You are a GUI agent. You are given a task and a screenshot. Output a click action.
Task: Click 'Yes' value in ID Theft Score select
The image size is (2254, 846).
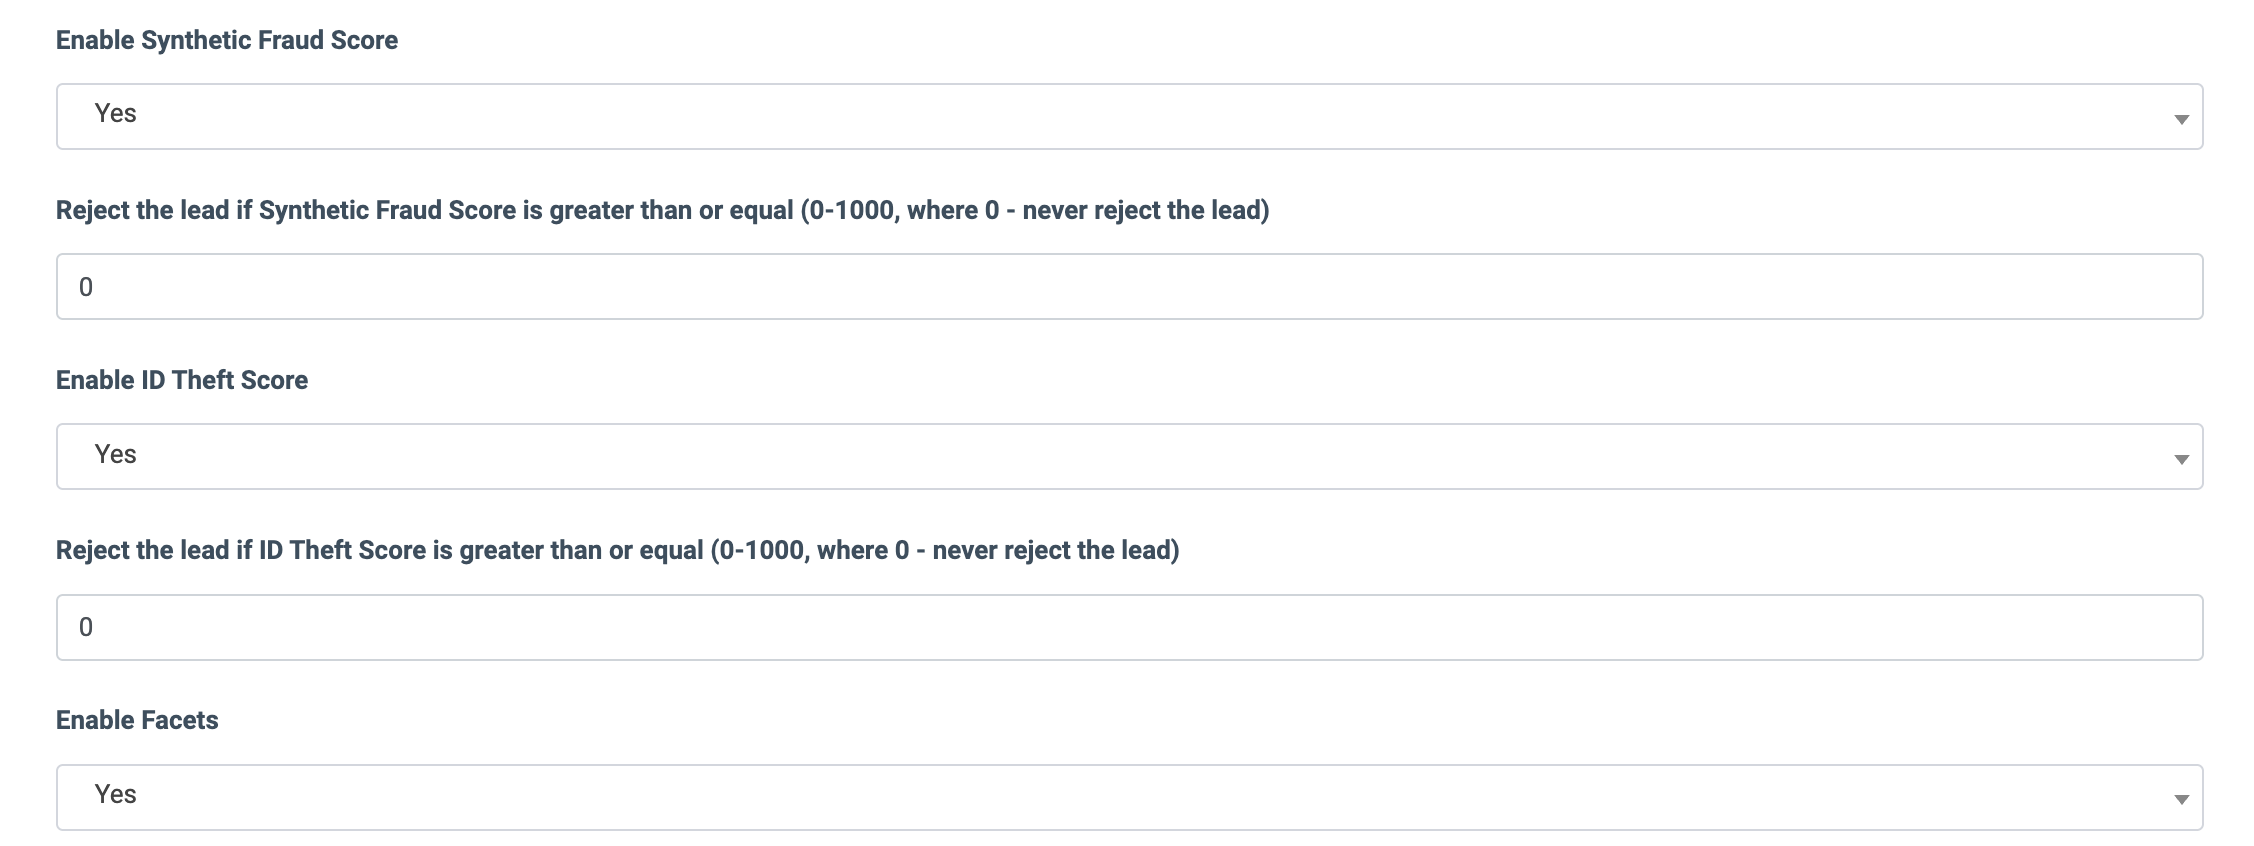pyautogui.click(x=116, y=455)
